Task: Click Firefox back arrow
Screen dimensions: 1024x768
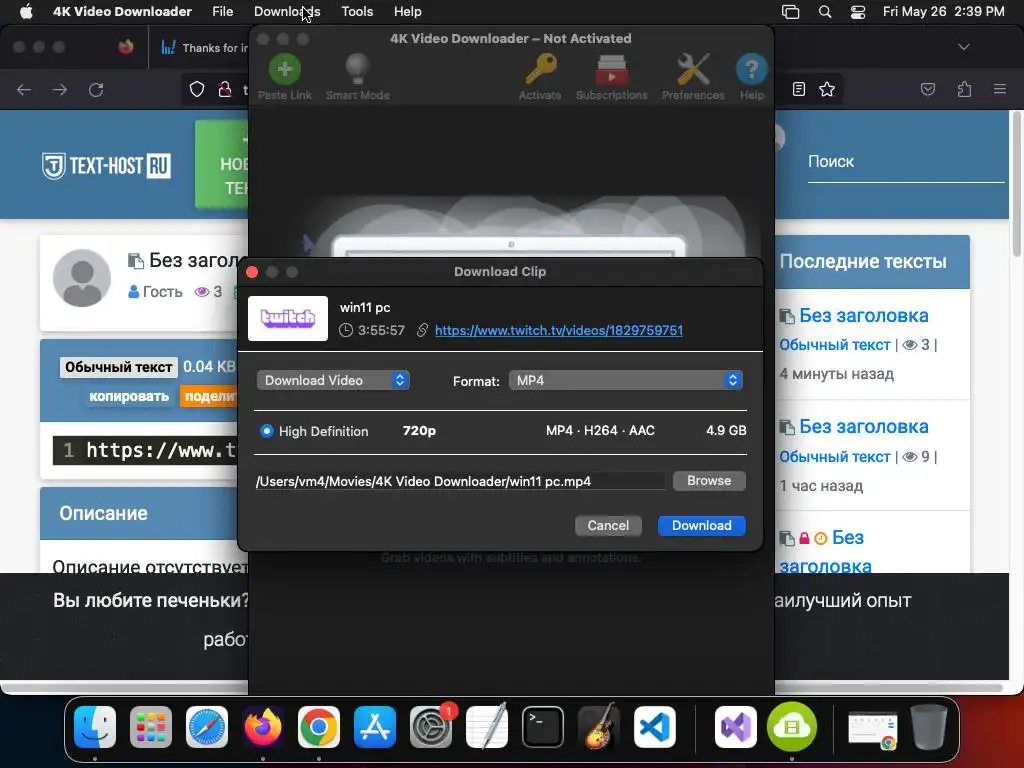Action: [24, 89]
